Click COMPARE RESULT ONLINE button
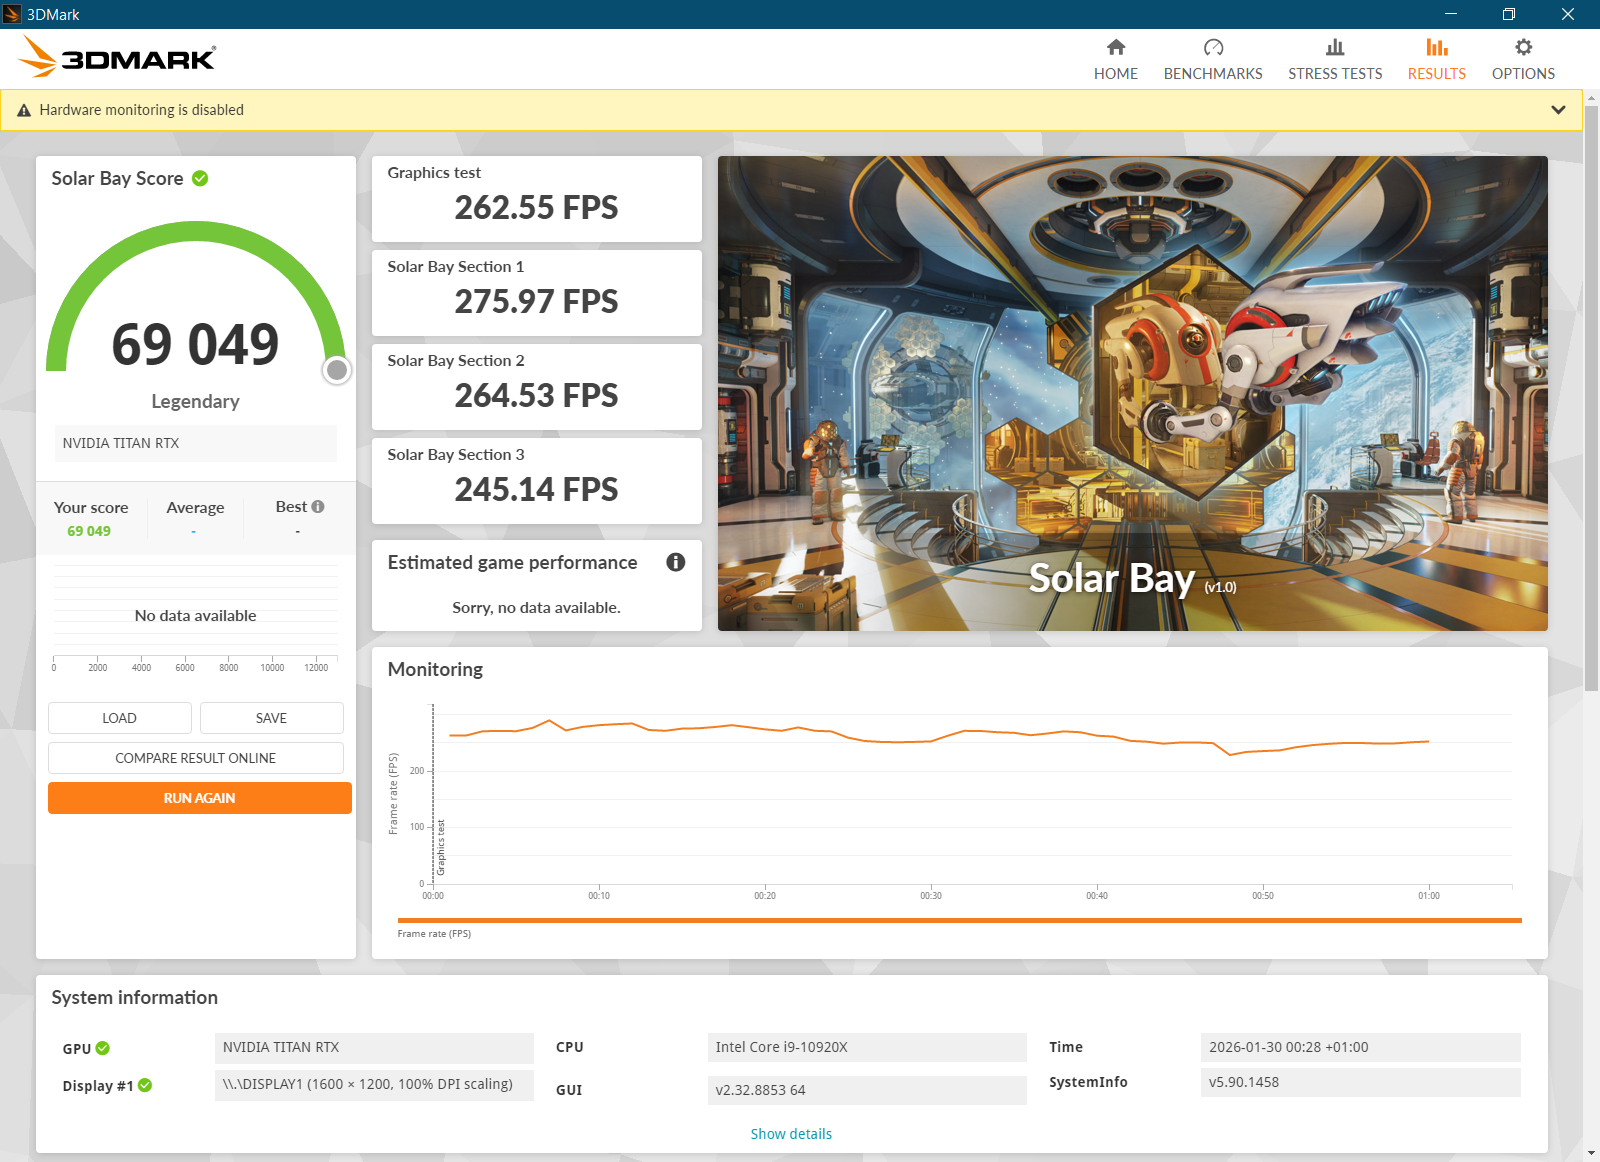 point(196,758)
